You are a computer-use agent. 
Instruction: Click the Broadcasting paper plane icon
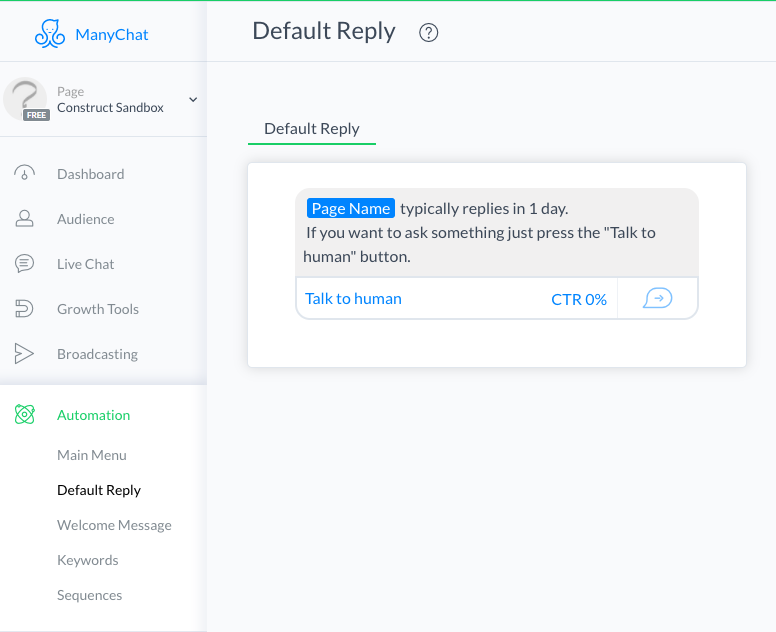(25, 354)
